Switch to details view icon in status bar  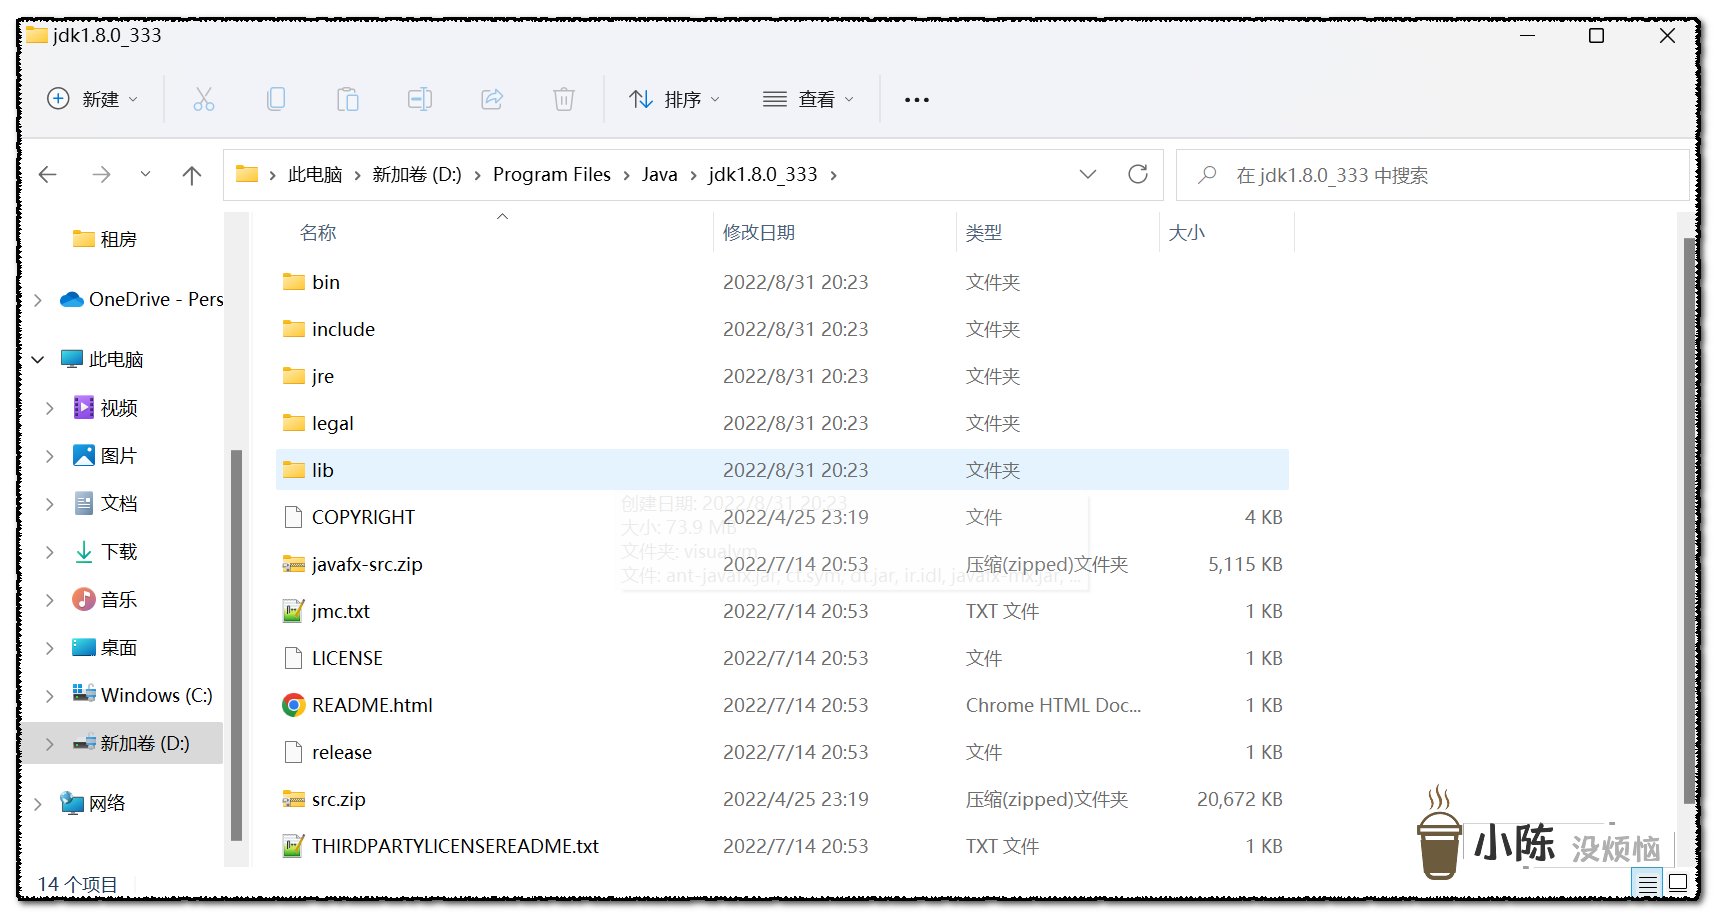1648,884
